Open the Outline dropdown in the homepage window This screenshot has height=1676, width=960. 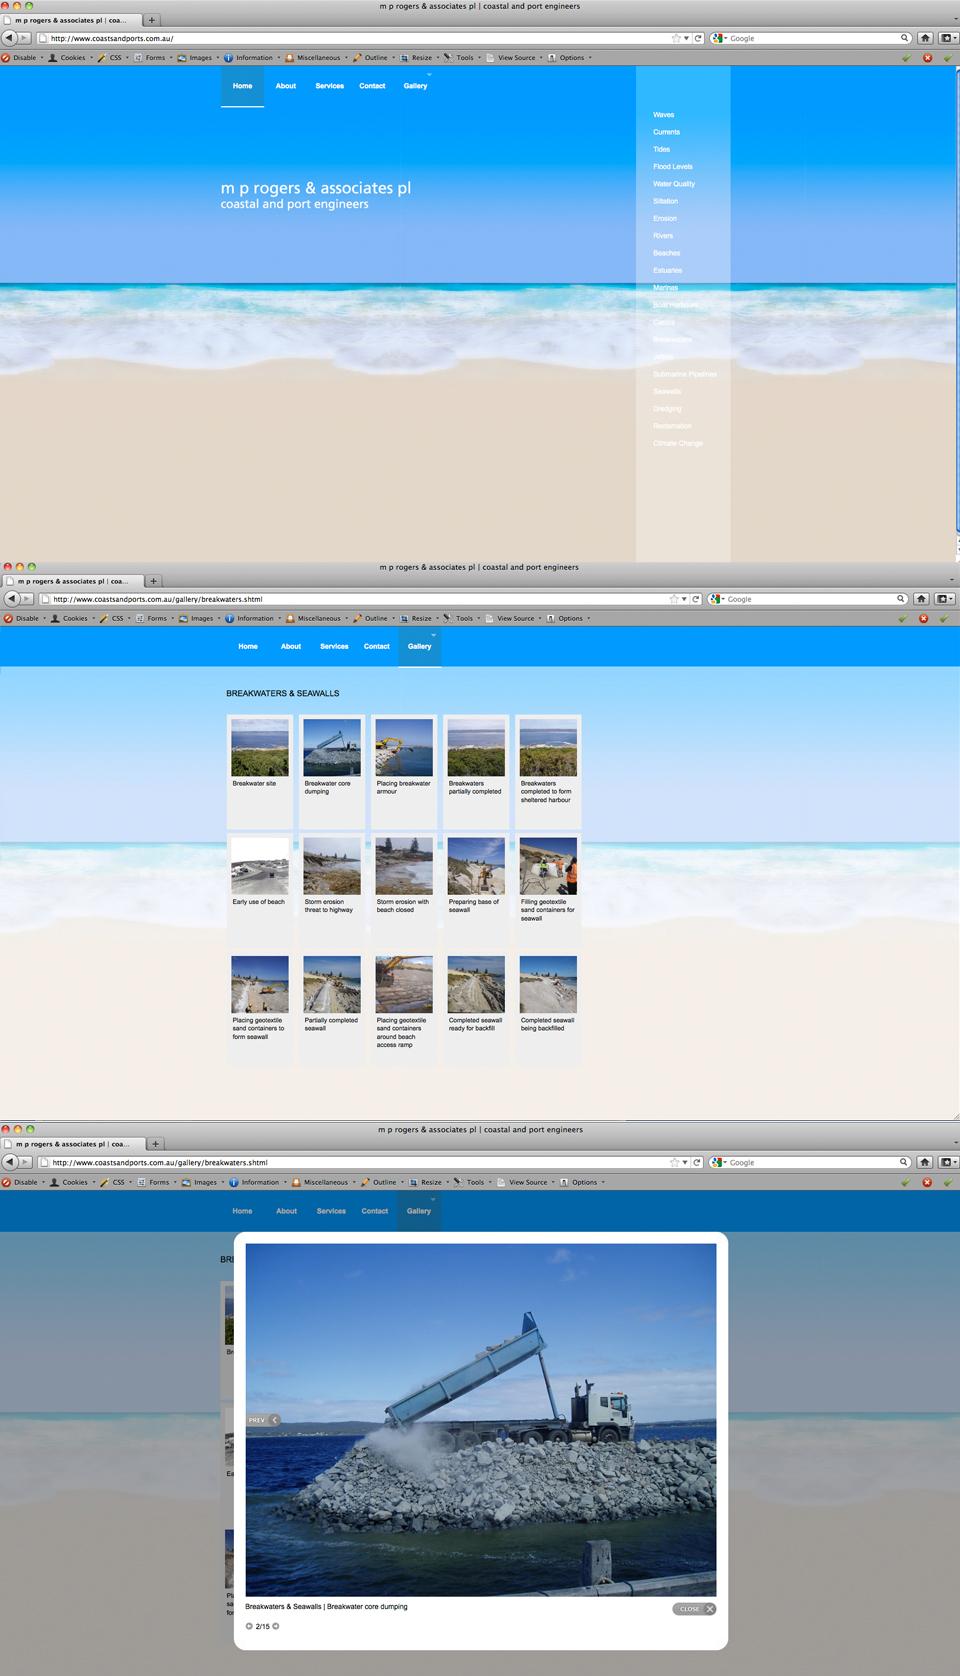click(376, 58)
